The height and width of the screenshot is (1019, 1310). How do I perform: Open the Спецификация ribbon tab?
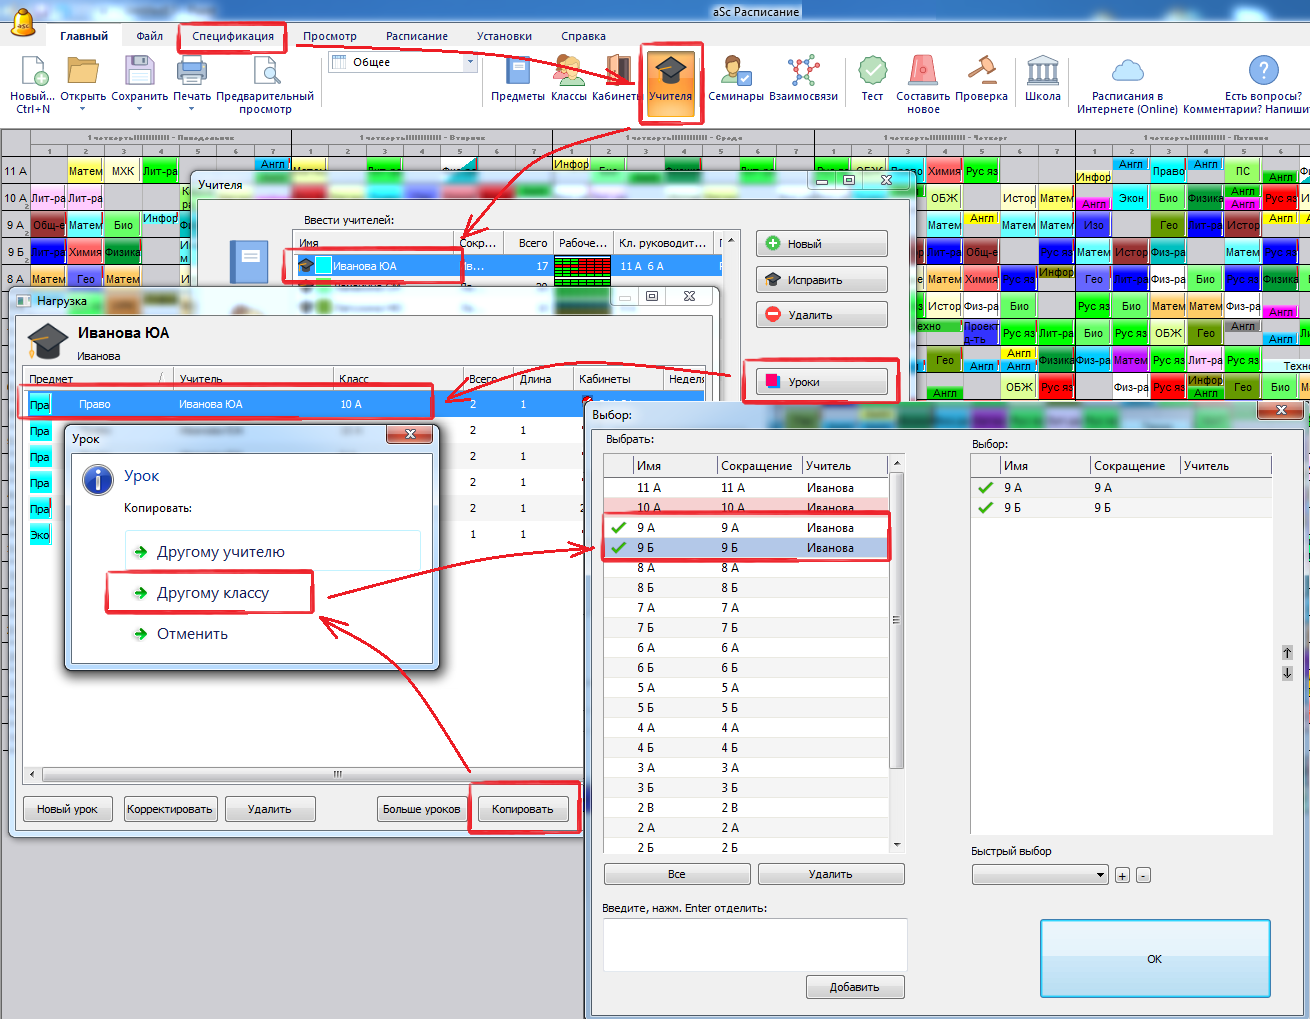coord(233,36)
